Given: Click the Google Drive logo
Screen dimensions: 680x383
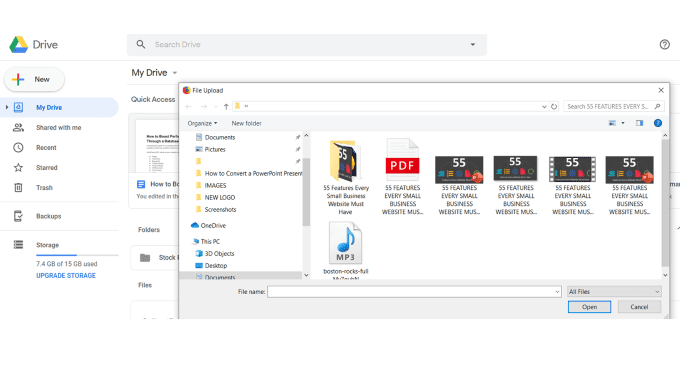Looking at the screenshot, I should tap(19, 45).
